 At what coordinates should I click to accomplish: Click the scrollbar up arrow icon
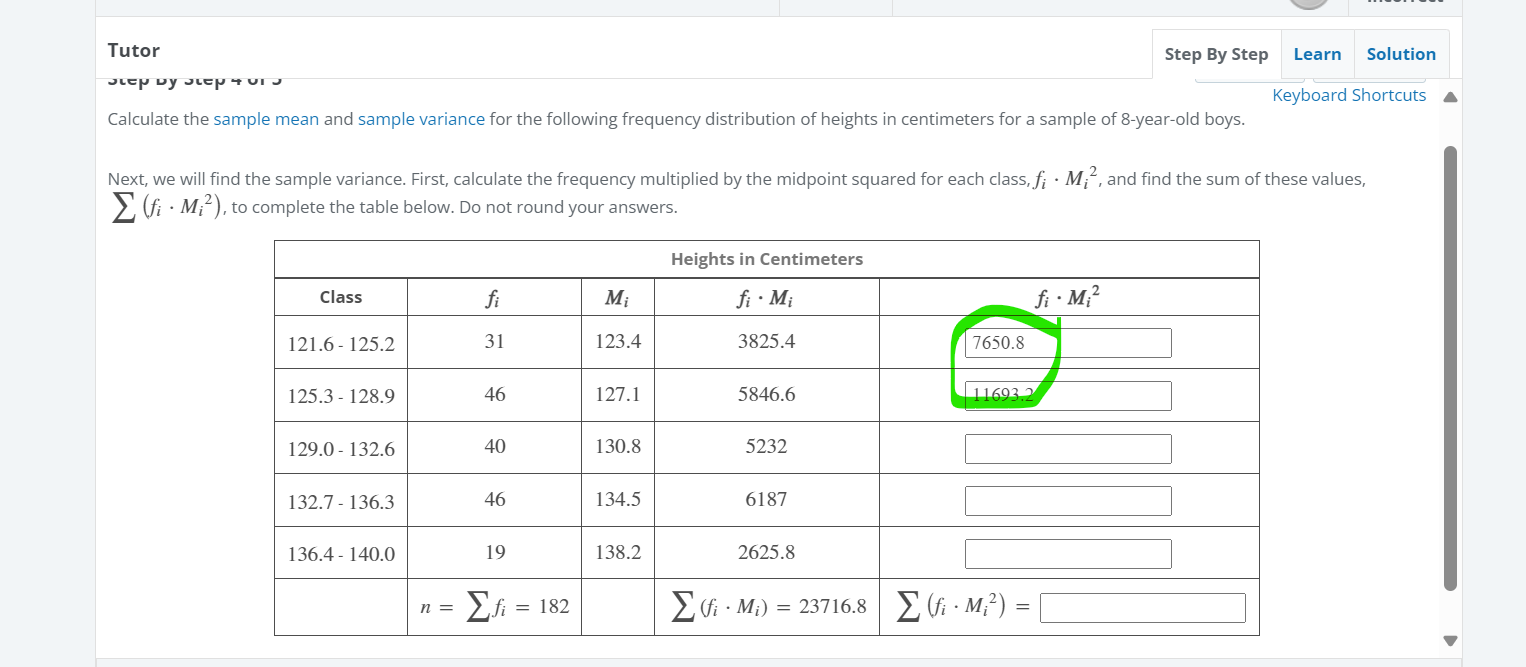pyautogui.click(x=1449, y=96)
